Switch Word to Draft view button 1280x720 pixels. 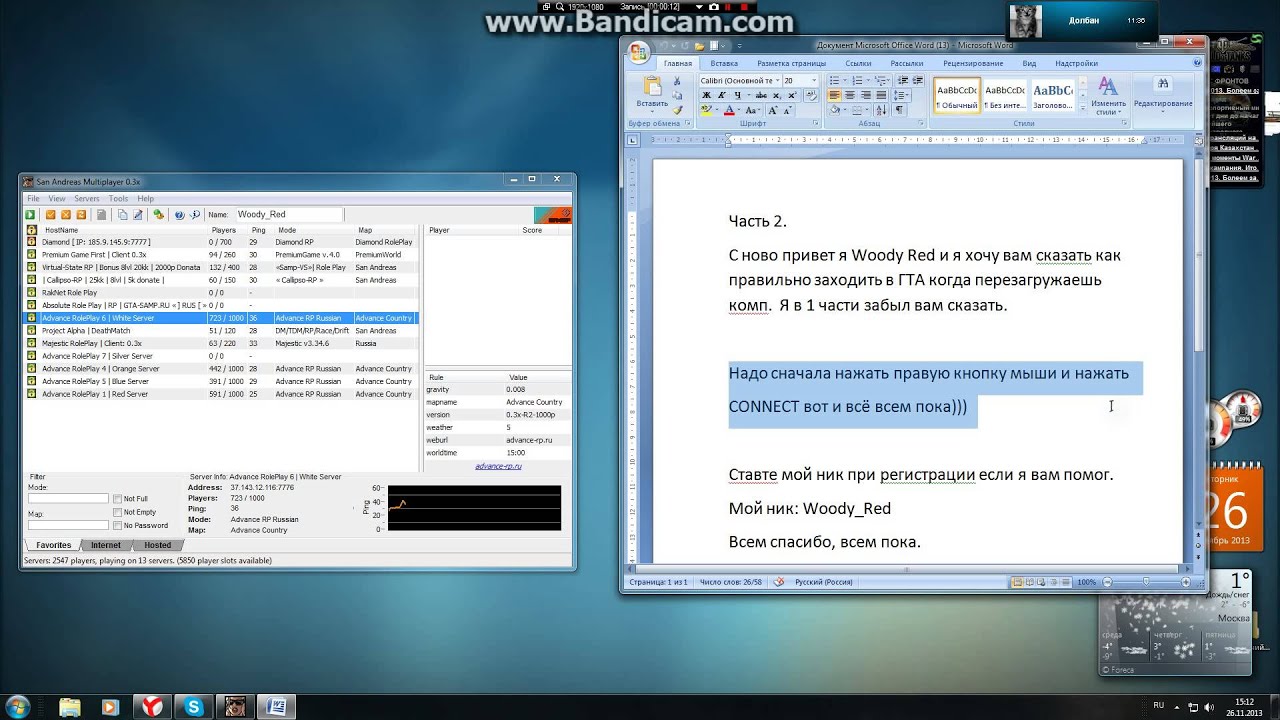click(1066, 582)
